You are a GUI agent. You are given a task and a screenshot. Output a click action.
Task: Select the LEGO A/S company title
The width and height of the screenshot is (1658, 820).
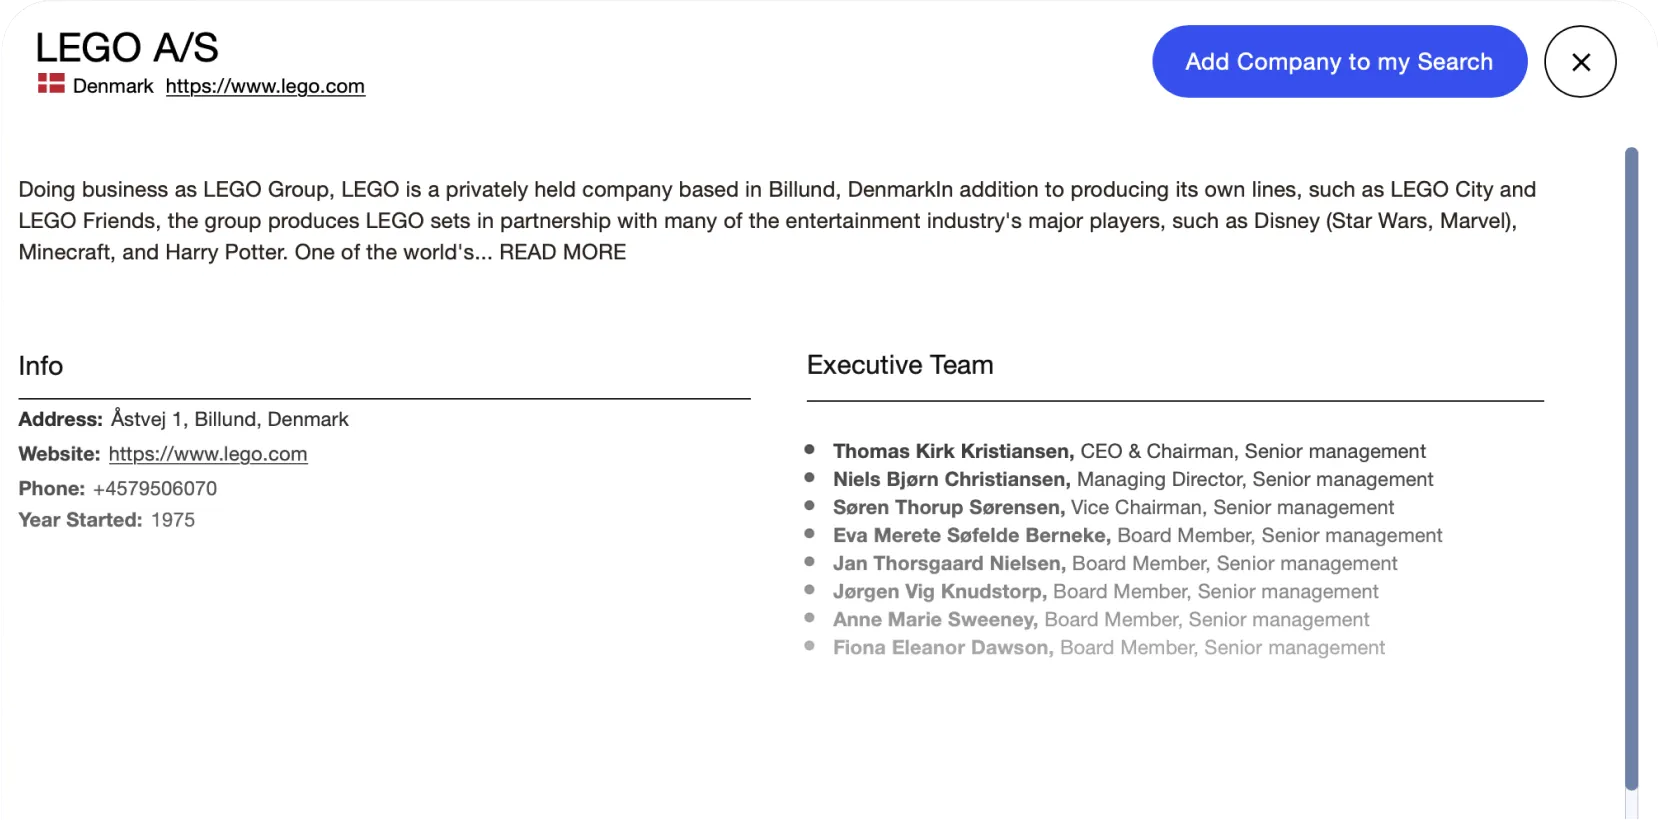click(x=127, y=47)
